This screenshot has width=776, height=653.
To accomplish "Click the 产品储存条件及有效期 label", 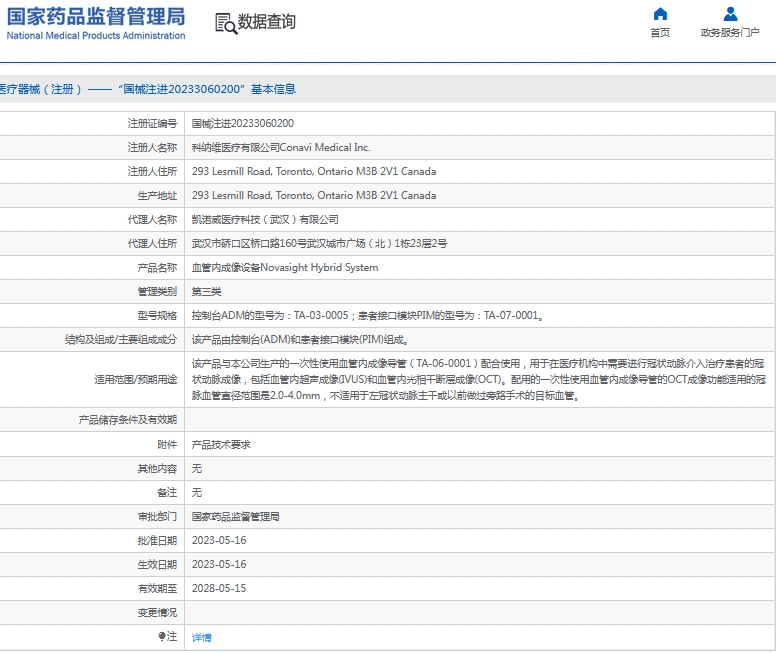I will point(127,420).
